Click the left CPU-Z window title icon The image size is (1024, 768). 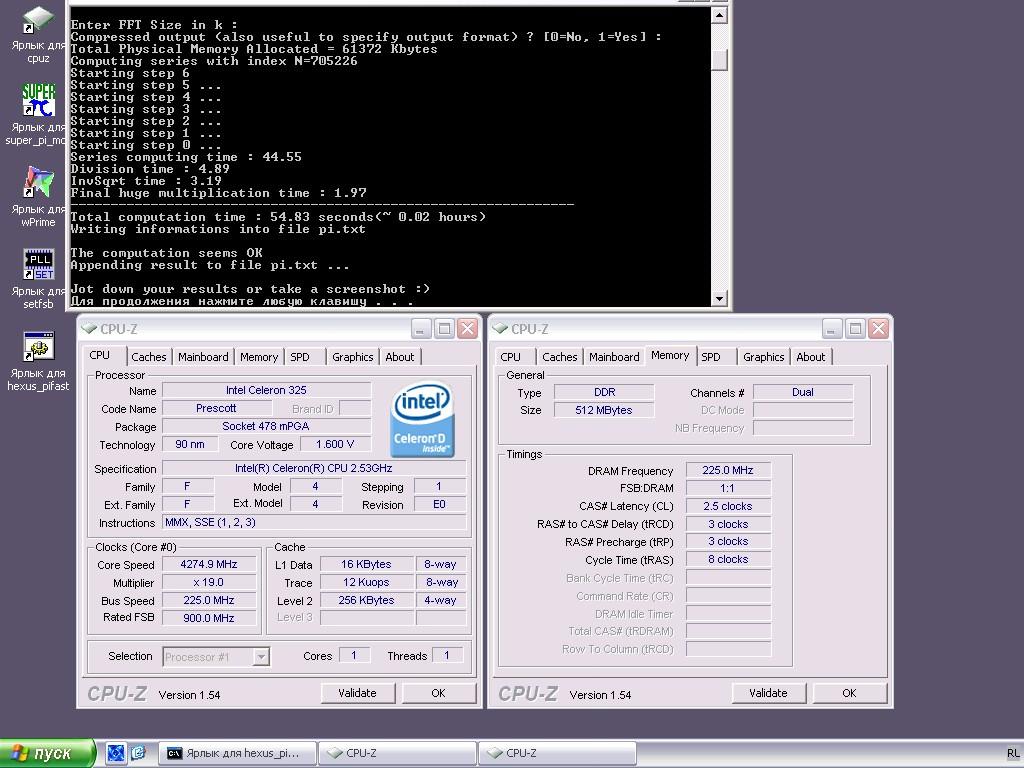tap(89, 328)
